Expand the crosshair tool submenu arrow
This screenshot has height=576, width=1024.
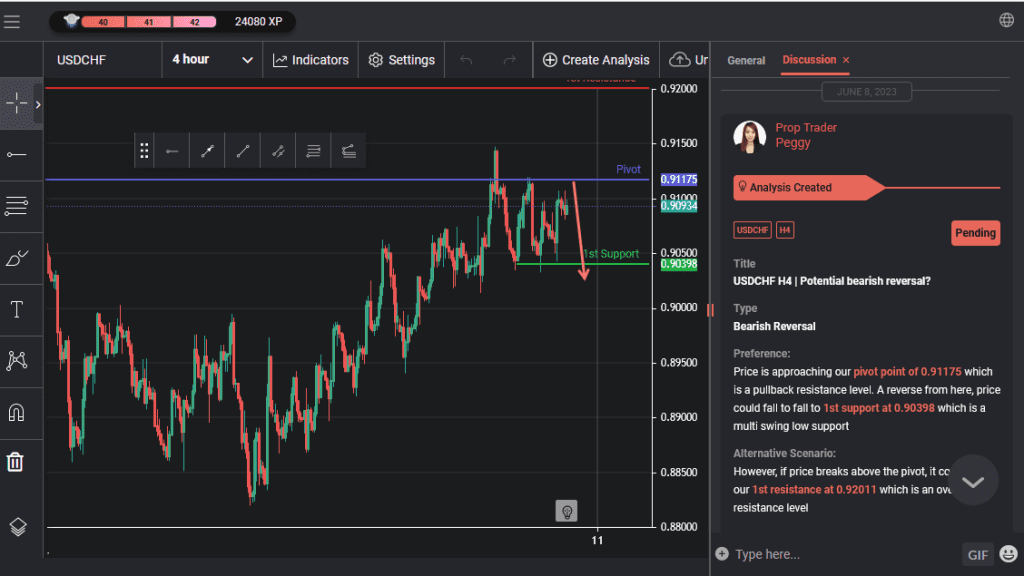point(38,104)
